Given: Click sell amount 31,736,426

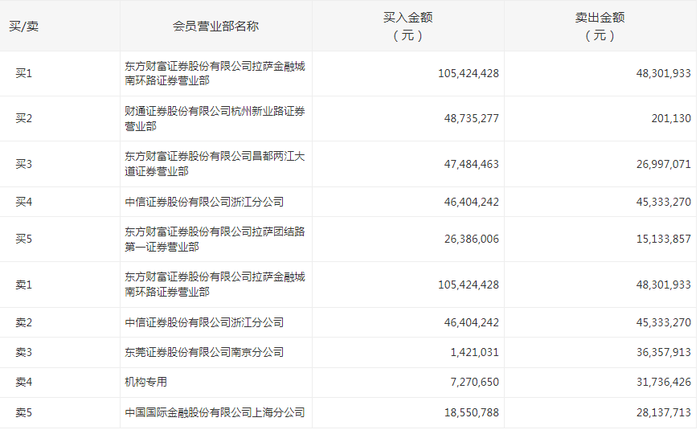Looking at the screenshot, I should 663,382.
